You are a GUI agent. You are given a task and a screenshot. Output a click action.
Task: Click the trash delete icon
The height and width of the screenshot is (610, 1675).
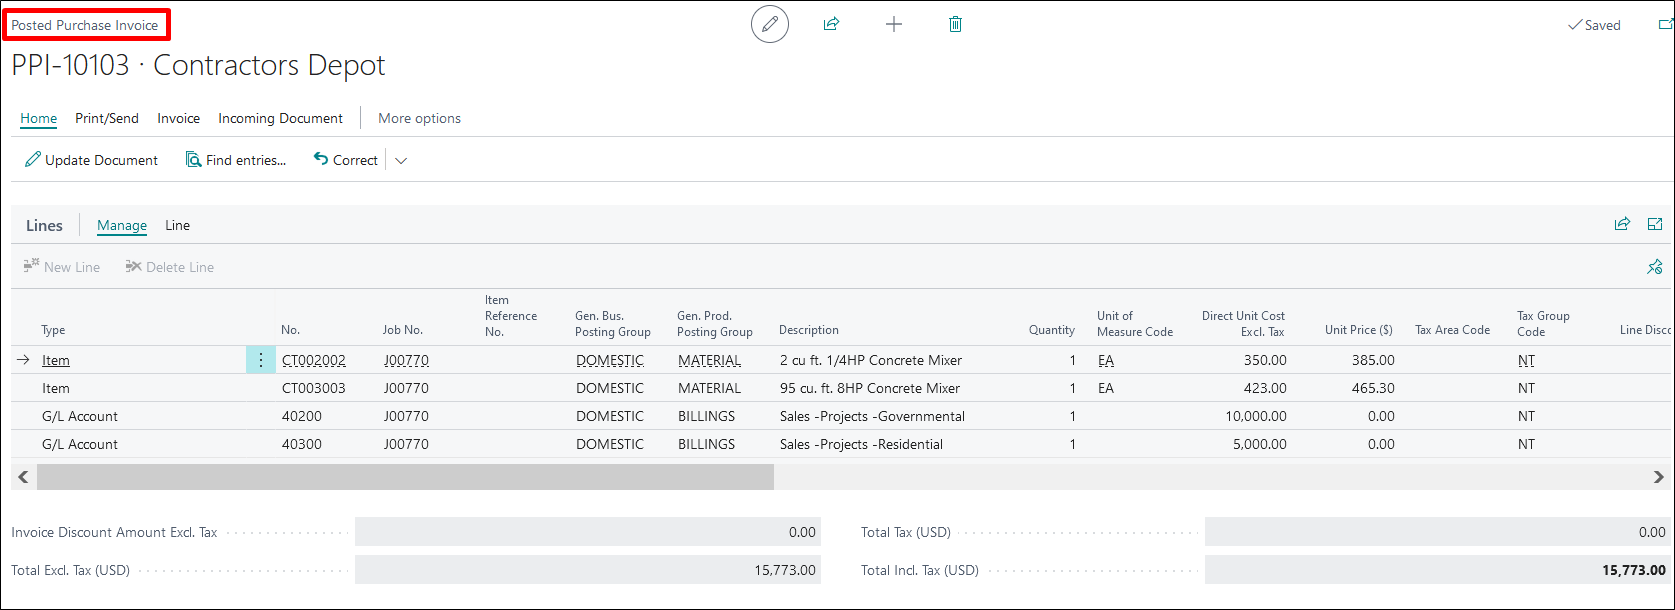pos(955,25)
